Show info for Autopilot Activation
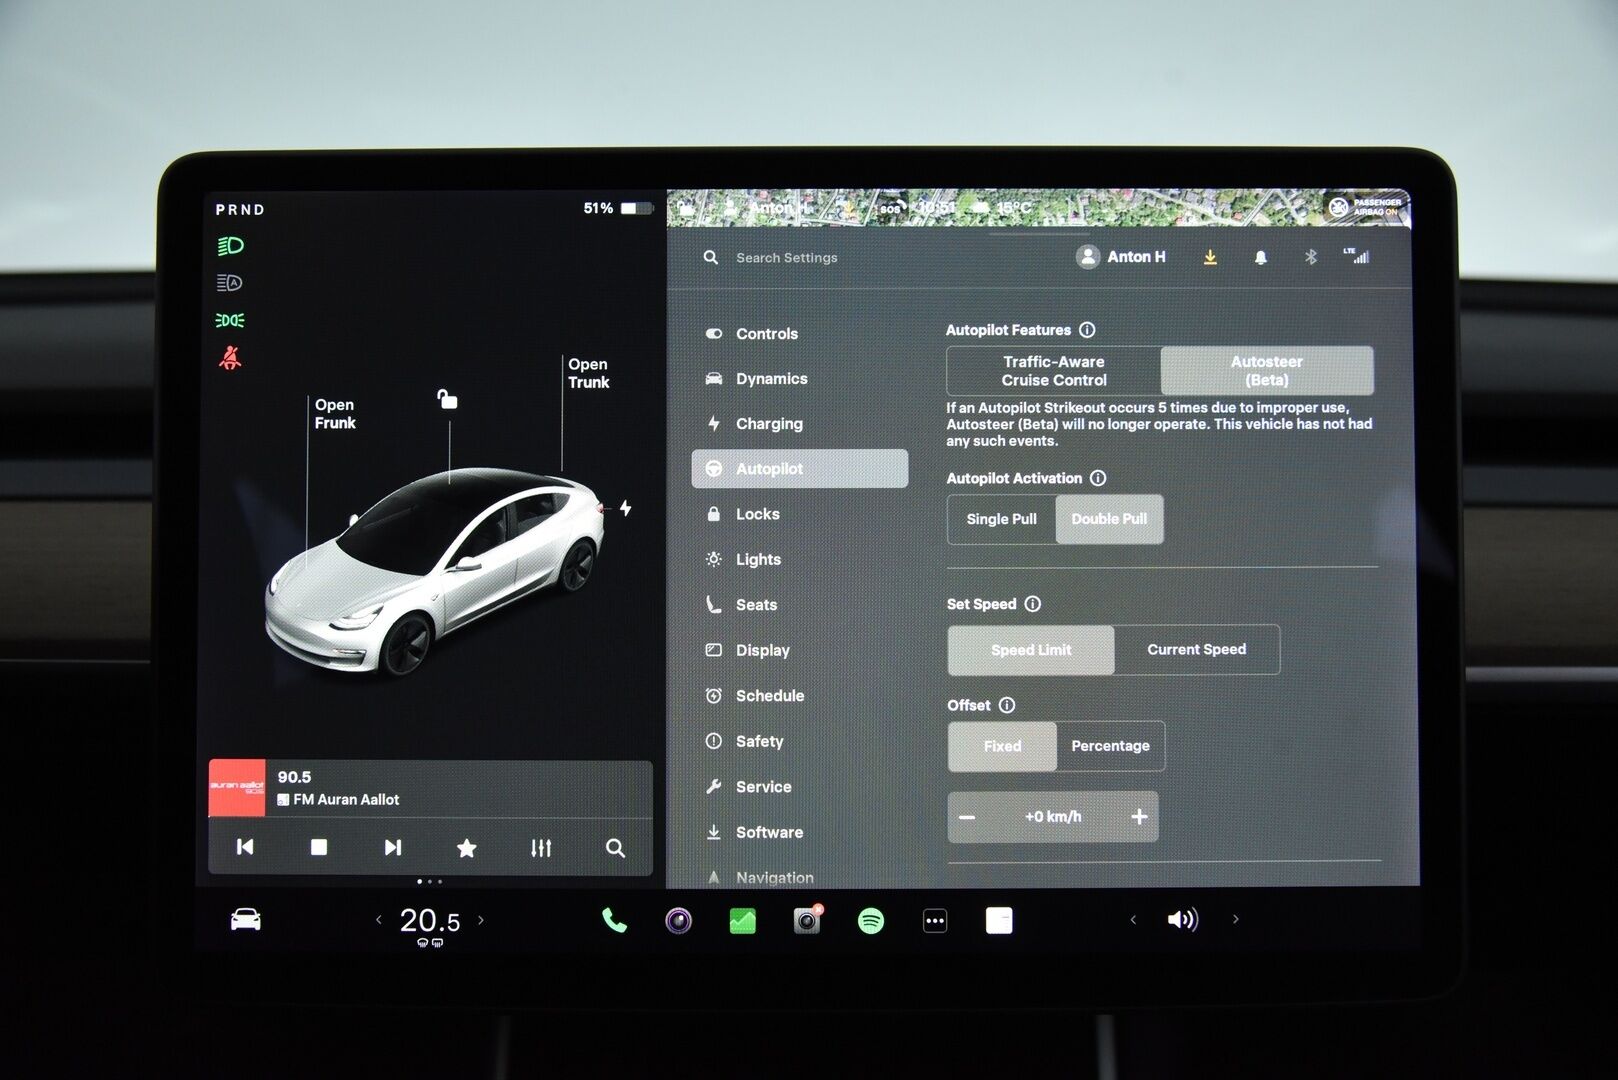Screen dimensions: 1618x1080 (x=1098, y=478)
